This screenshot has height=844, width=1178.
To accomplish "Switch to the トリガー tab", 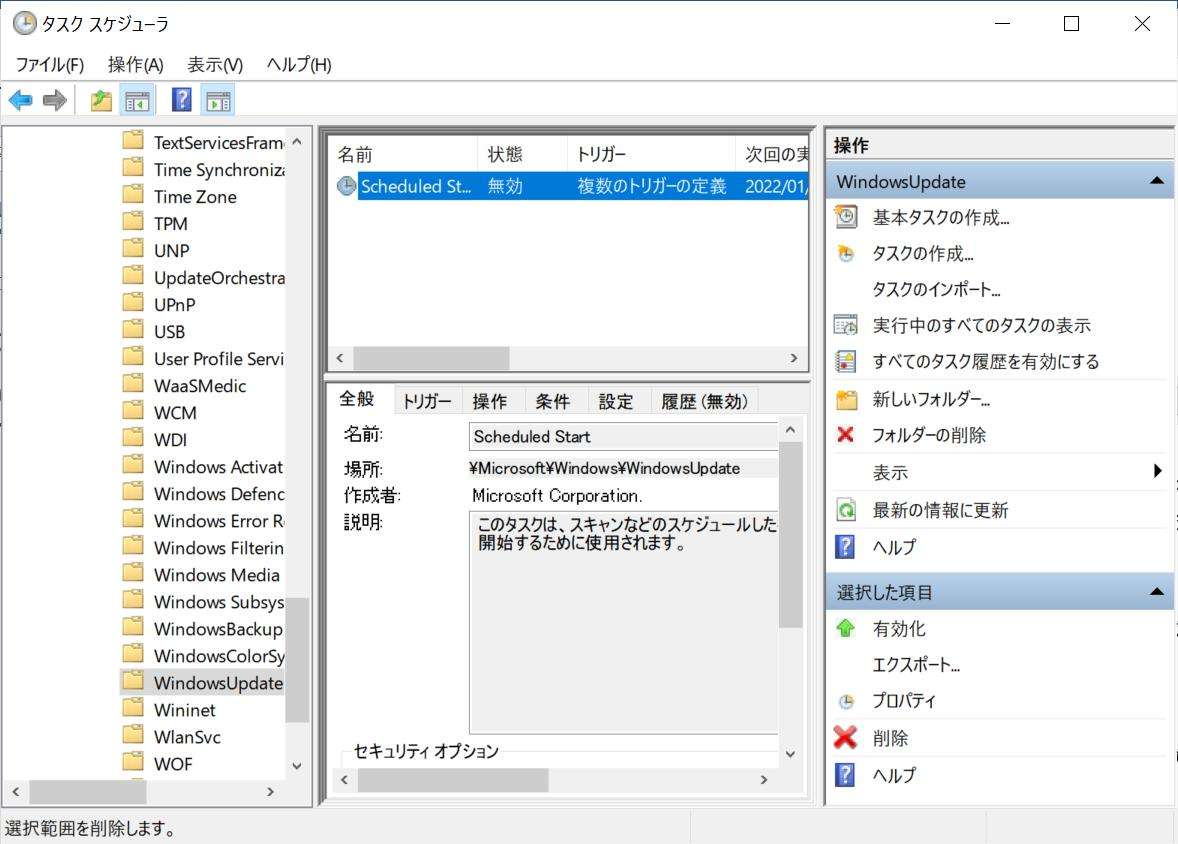I will [427, 401].
